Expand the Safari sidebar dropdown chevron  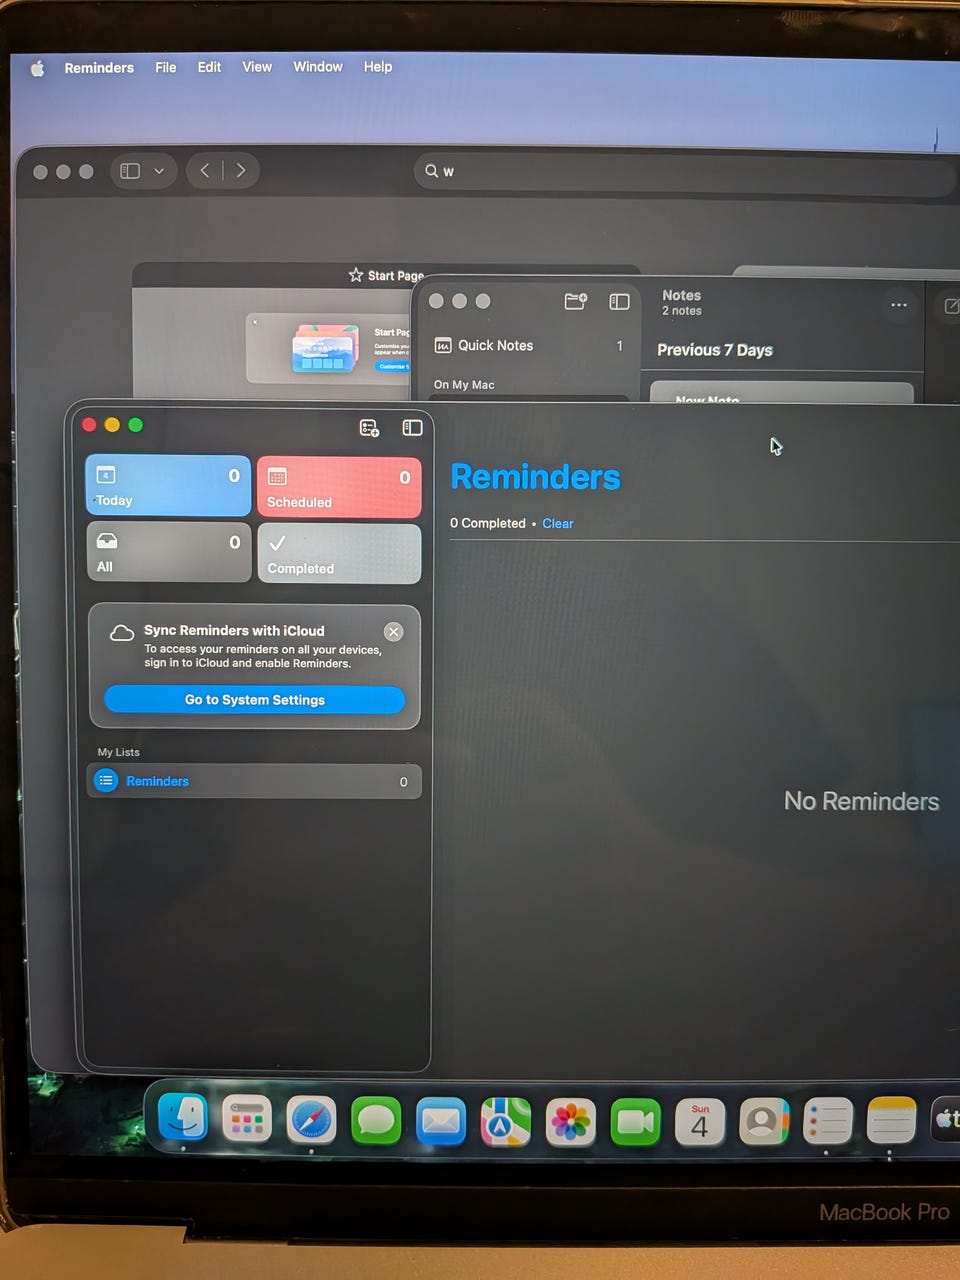coord(159,171)
